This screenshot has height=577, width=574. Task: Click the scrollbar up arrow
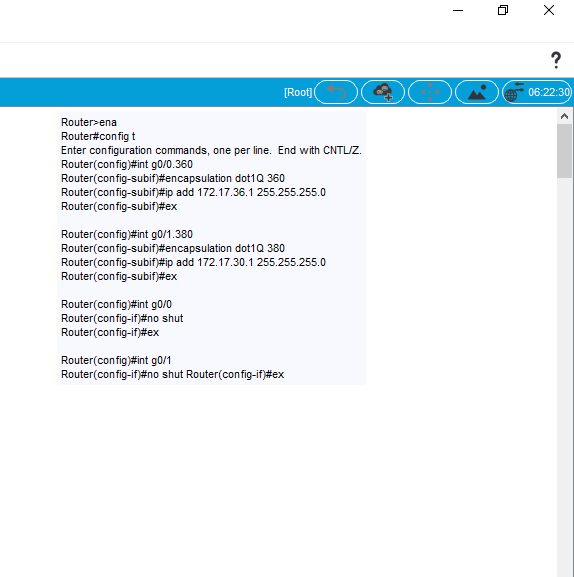click(564, 116)
